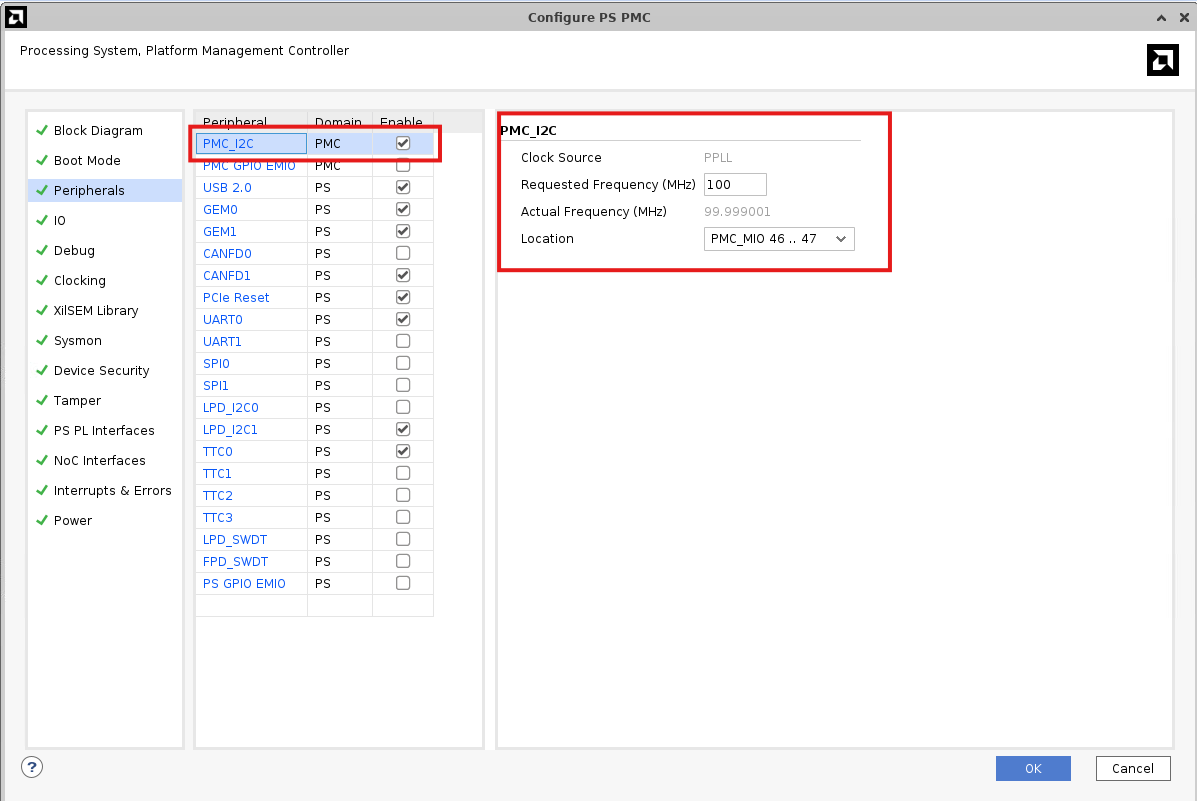Viewport: 1197px width, 801px height.
Task: Select the PMC_I2C peripheral link
Action: point(228,144)
